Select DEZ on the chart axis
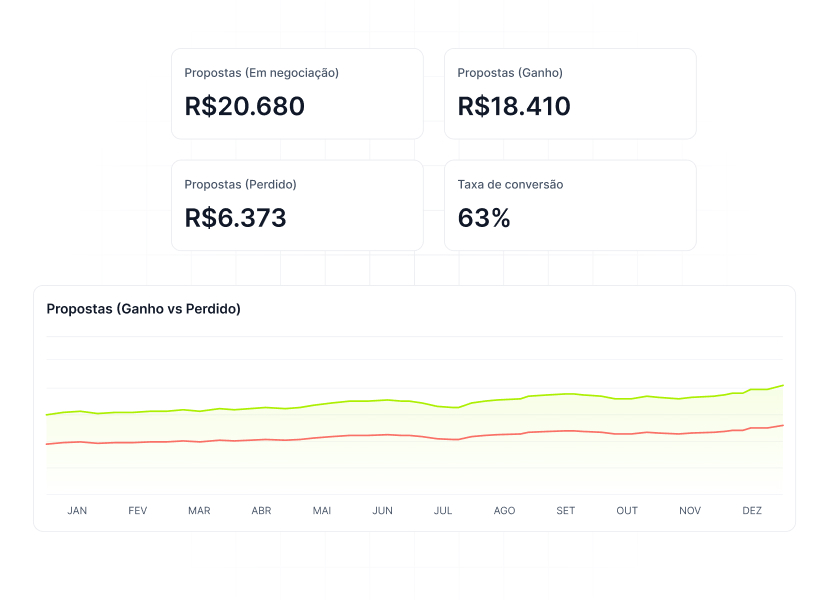The image size is (828, 600). tap(751, 510)
